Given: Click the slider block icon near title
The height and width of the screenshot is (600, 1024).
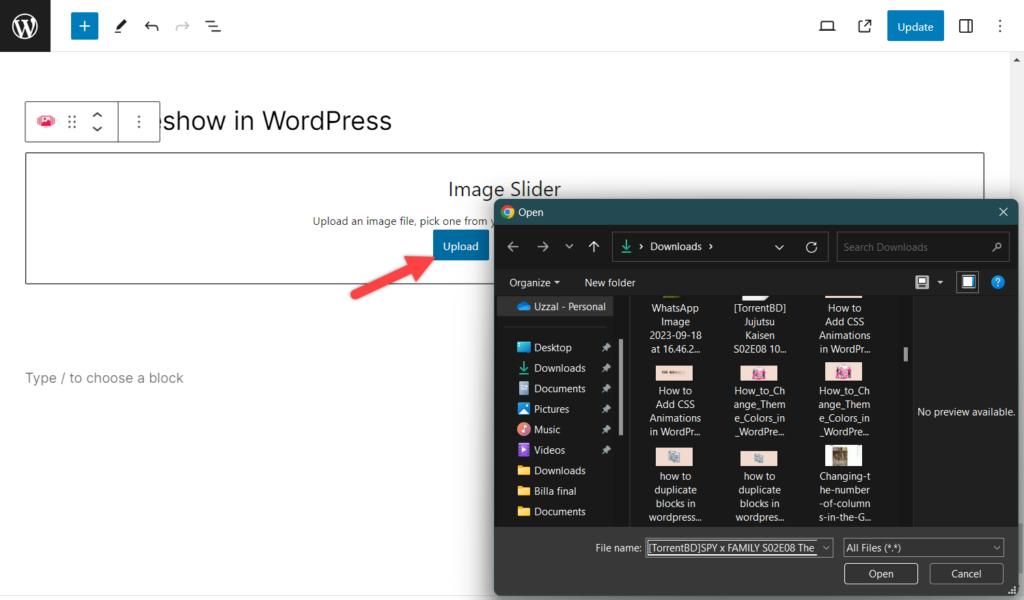Looking at the screenshot, I should pos(46,120).
